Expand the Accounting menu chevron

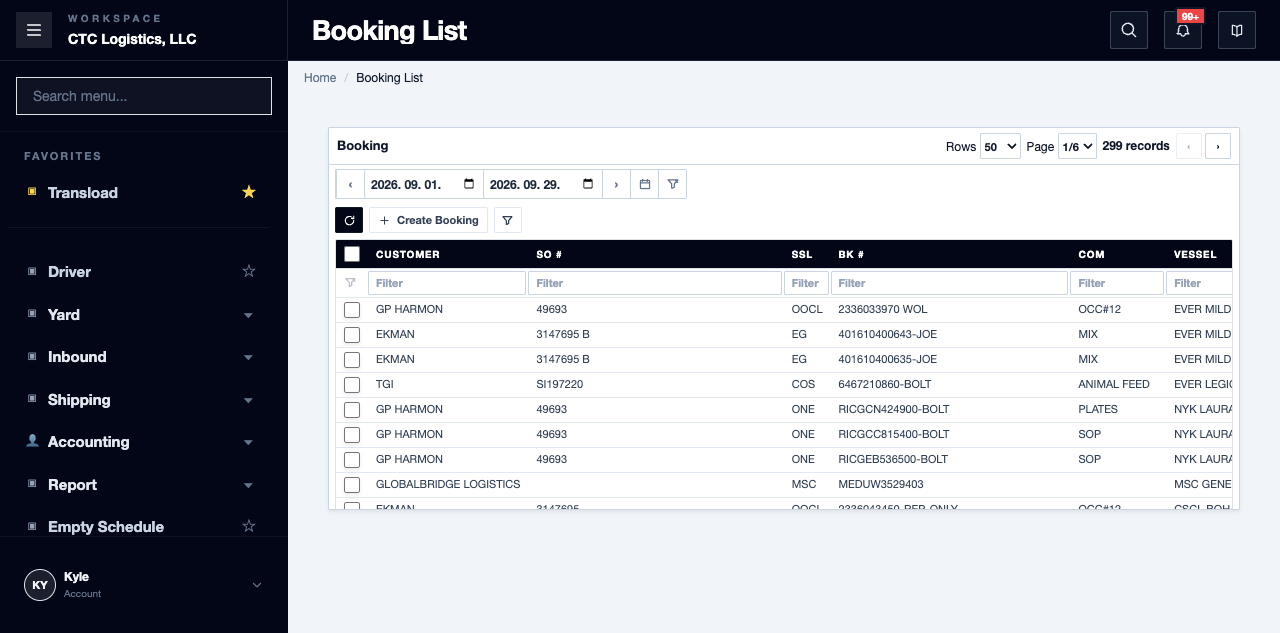click(248, 442)
